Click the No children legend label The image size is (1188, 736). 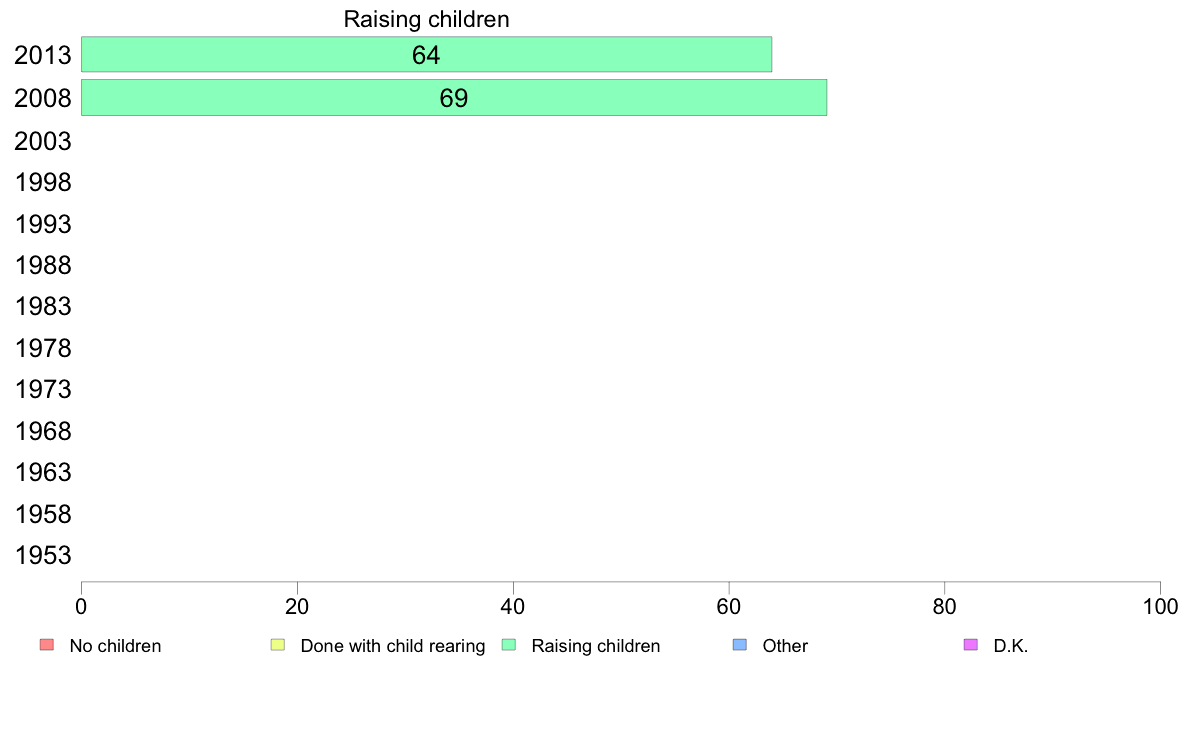tap(115, 646)
